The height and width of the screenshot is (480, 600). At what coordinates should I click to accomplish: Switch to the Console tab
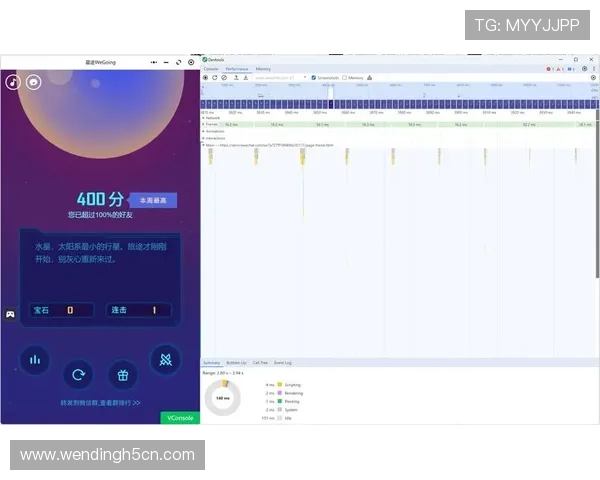click(x=211, y=69)
